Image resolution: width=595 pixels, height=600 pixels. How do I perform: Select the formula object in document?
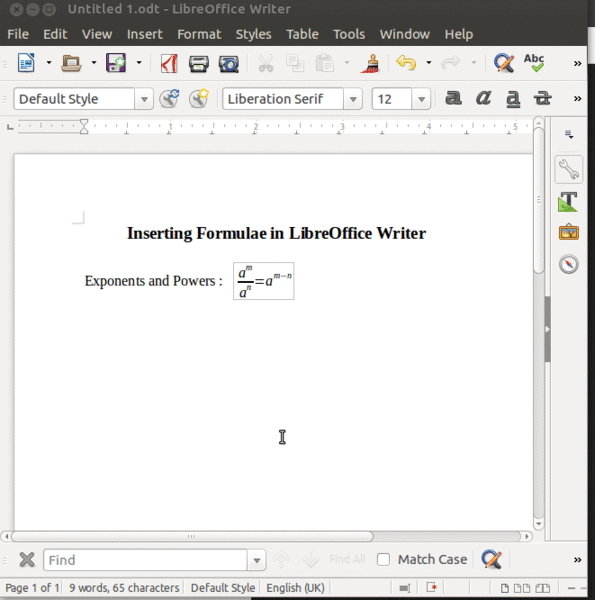pyautogui.click(x=264, y=281)
